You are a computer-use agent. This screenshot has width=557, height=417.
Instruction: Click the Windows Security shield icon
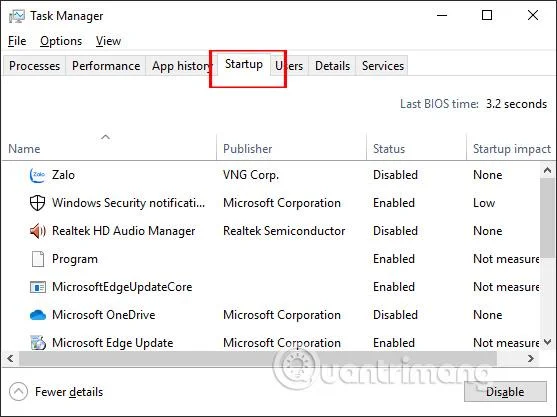point(37,203)
